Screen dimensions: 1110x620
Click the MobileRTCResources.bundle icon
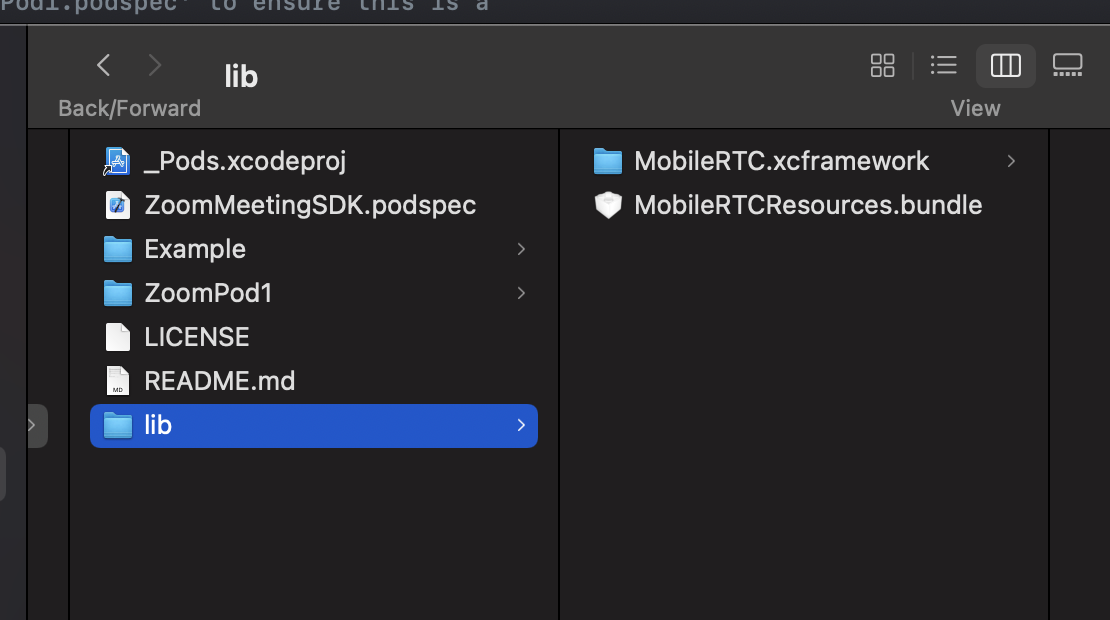[607, 205]
